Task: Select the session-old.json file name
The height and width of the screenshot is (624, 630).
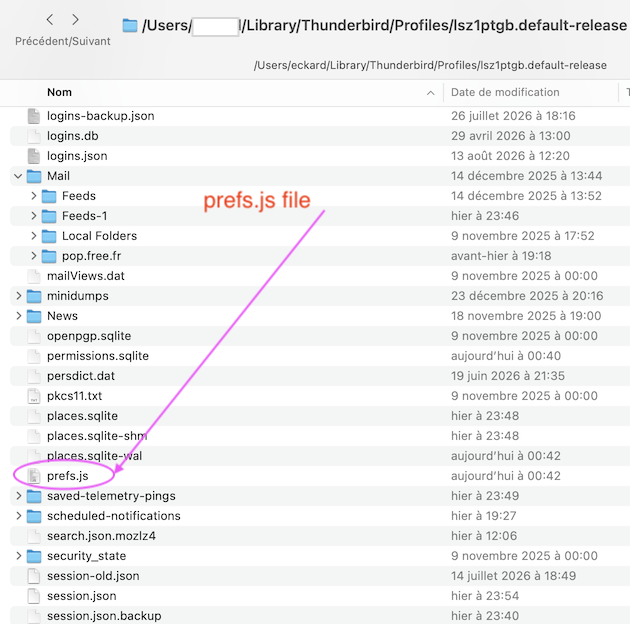Action: tap(93, 576)
